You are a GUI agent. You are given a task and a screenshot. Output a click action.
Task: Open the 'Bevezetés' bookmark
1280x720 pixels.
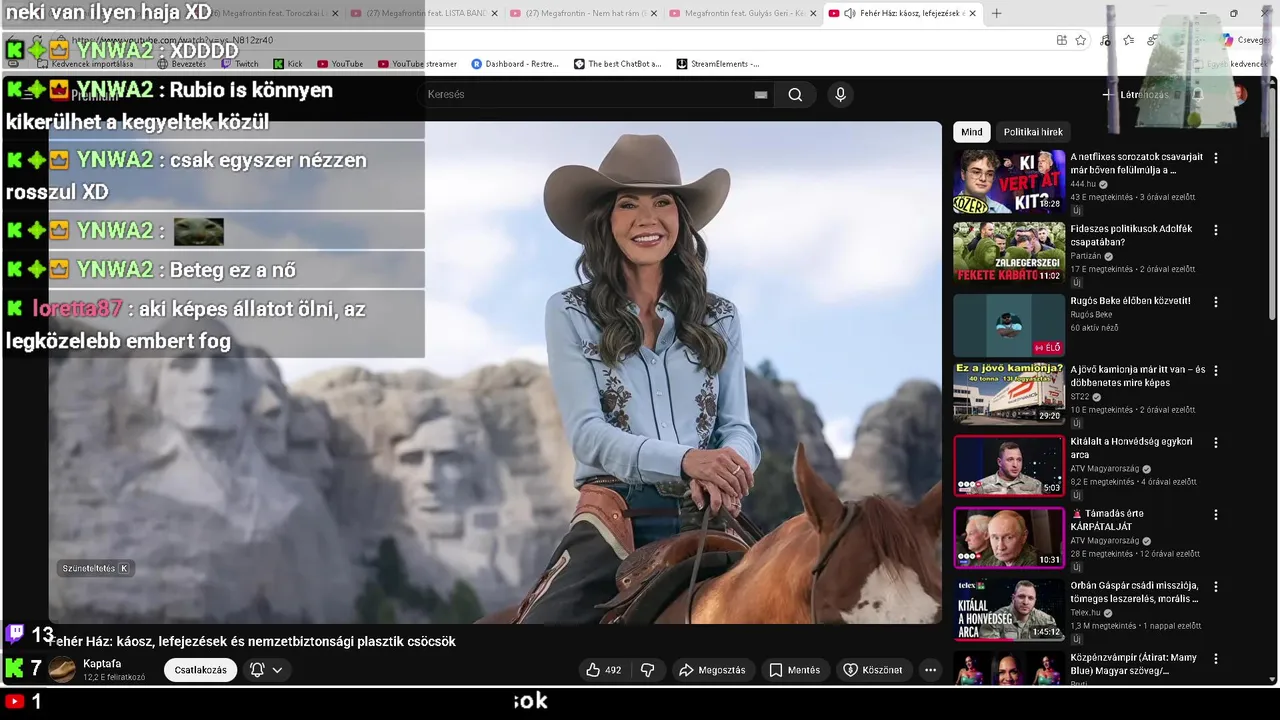[x=182, y=64]
